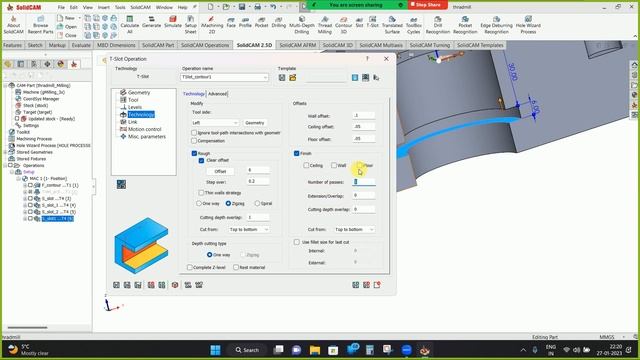The height and width of the screenshot is (360, 640).
Task: Click the load template folder icon
Action: 293,78
